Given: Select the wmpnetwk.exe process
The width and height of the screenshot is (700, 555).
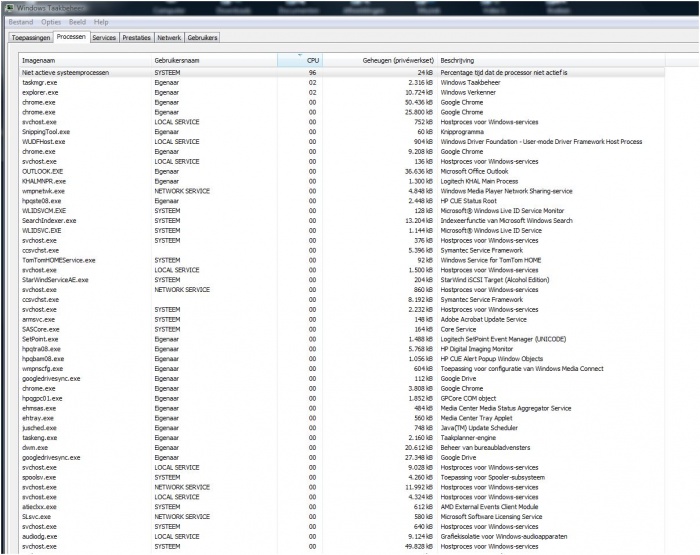Looking at the screenshot, I should [342, 191].
